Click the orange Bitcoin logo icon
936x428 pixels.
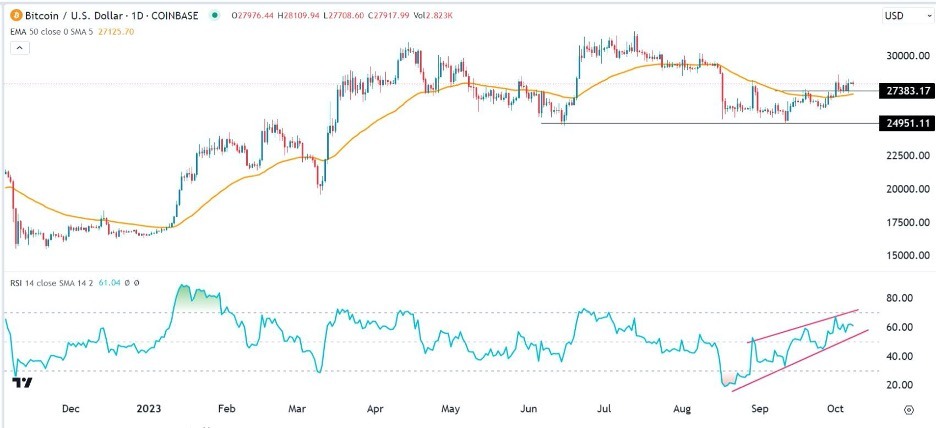(14, 15)
